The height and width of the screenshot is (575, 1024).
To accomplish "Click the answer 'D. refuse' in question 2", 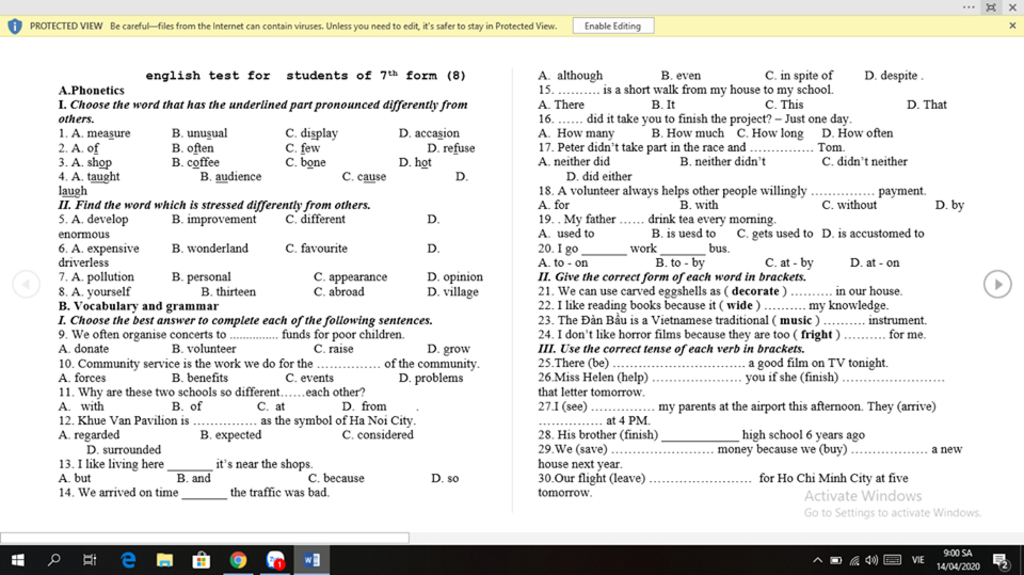I will [x=451, y=148].
